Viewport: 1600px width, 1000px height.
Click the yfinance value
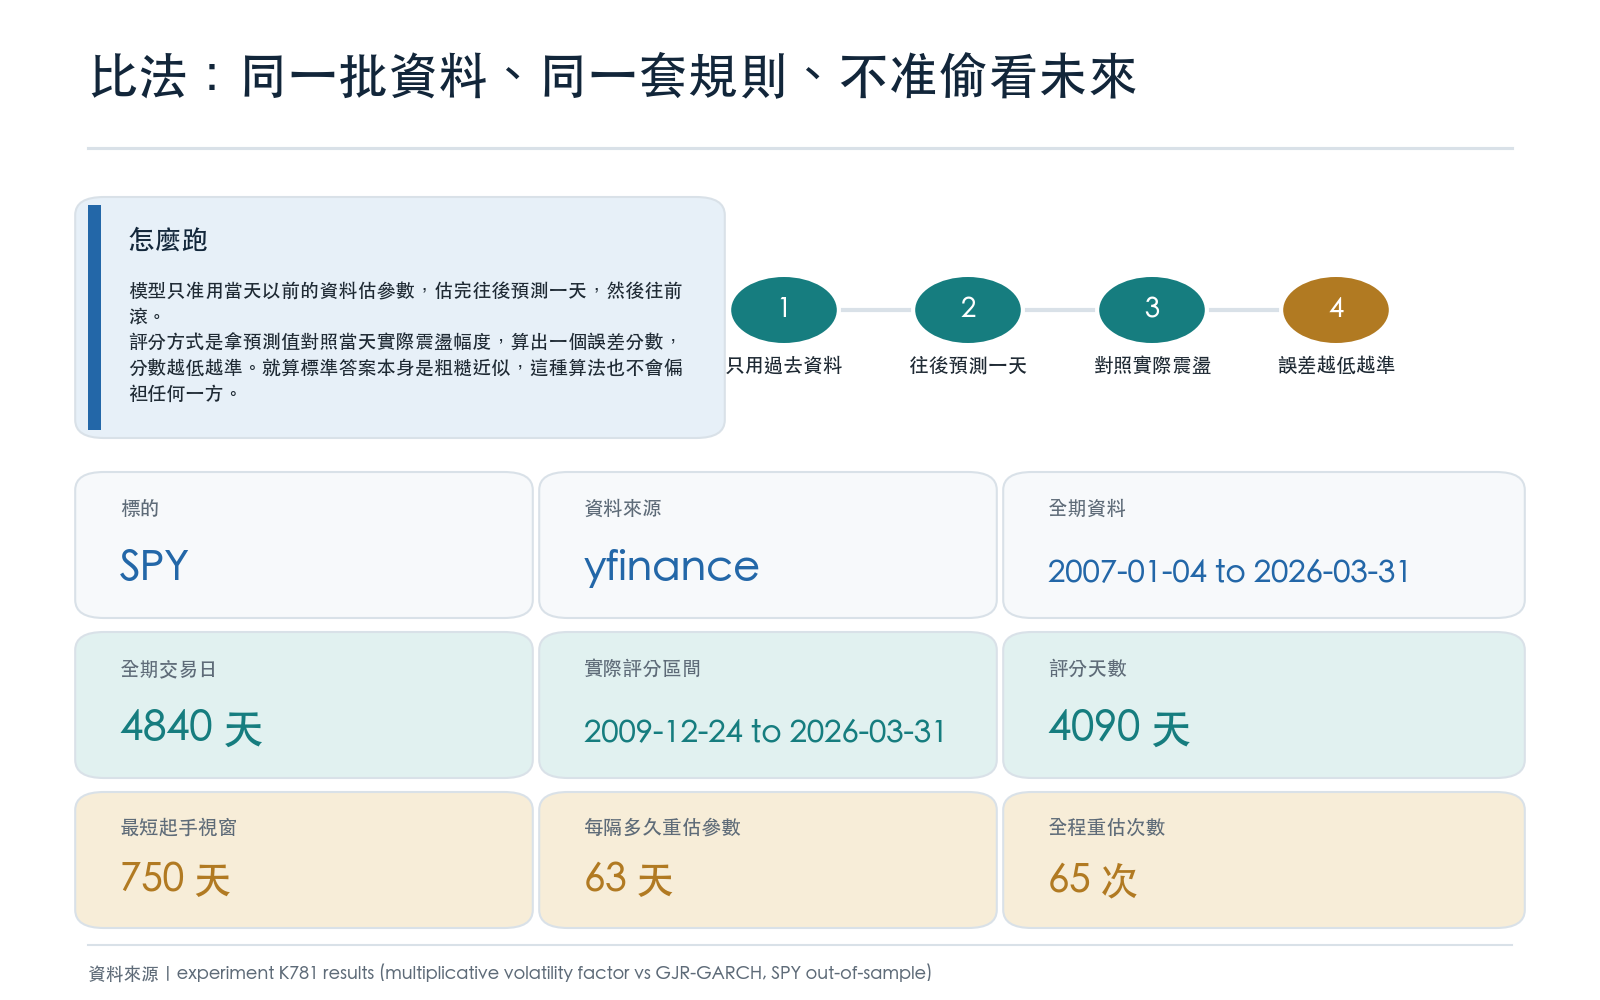[x=672, y=567]
